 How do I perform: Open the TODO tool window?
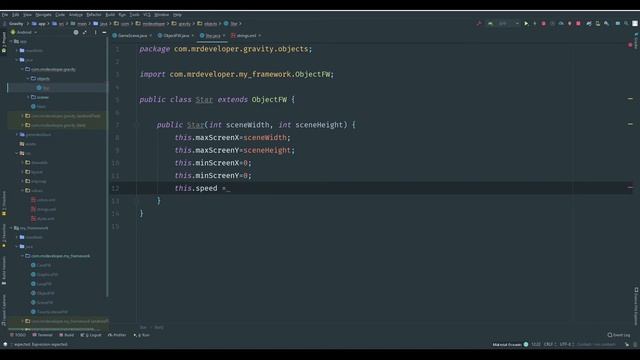(x=18, y=335)
